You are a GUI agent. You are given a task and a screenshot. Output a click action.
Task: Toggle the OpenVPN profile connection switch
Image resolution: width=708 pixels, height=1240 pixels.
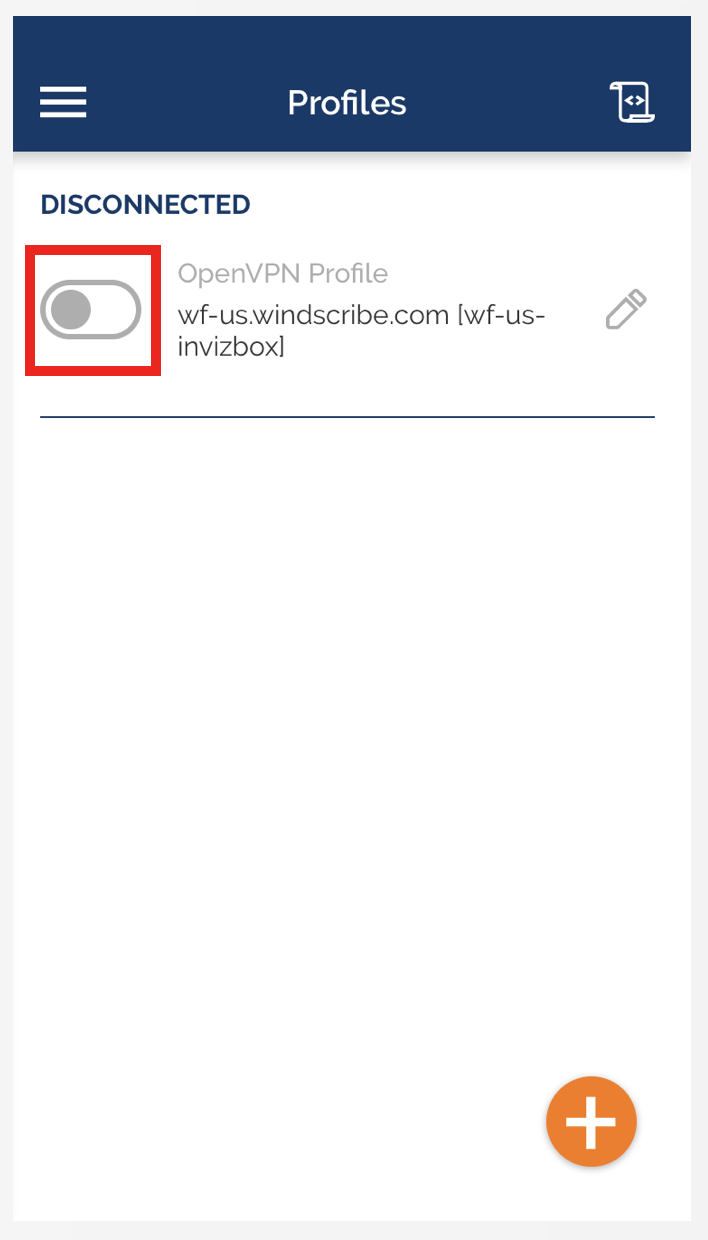click(x=91, y=310)
